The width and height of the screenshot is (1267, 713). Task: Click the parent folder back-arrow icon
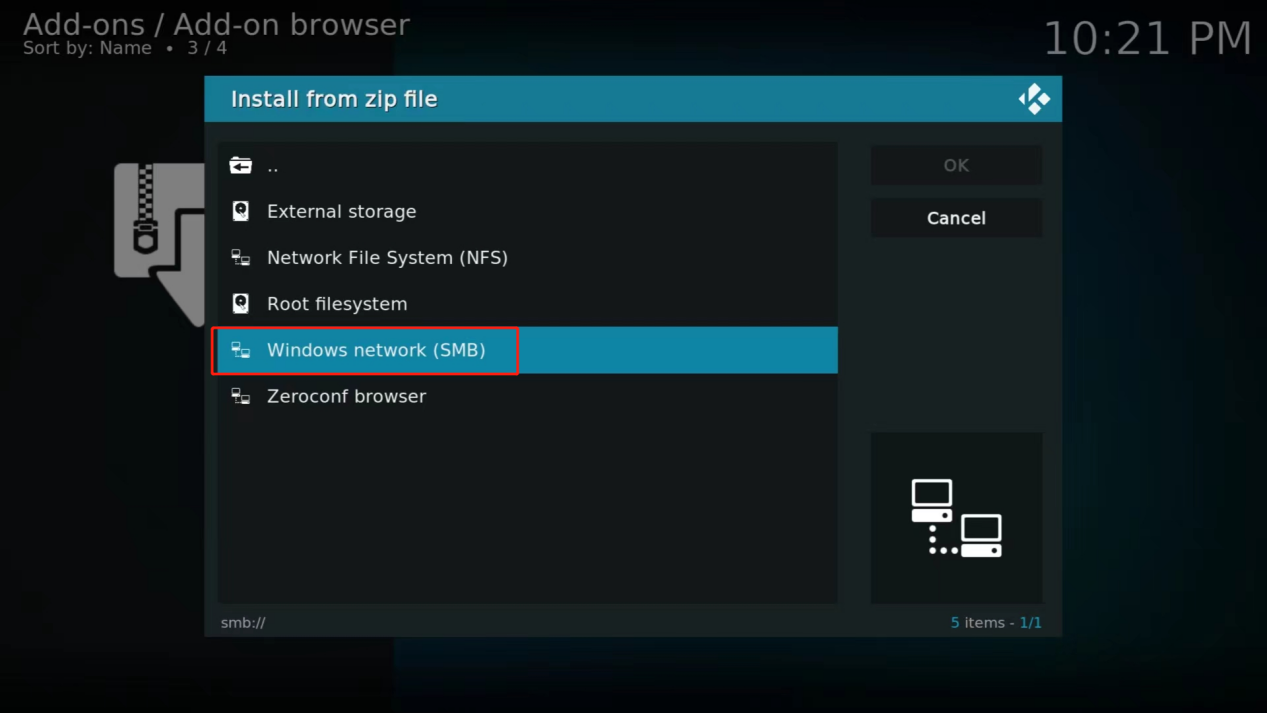click(x=241, y=165)
